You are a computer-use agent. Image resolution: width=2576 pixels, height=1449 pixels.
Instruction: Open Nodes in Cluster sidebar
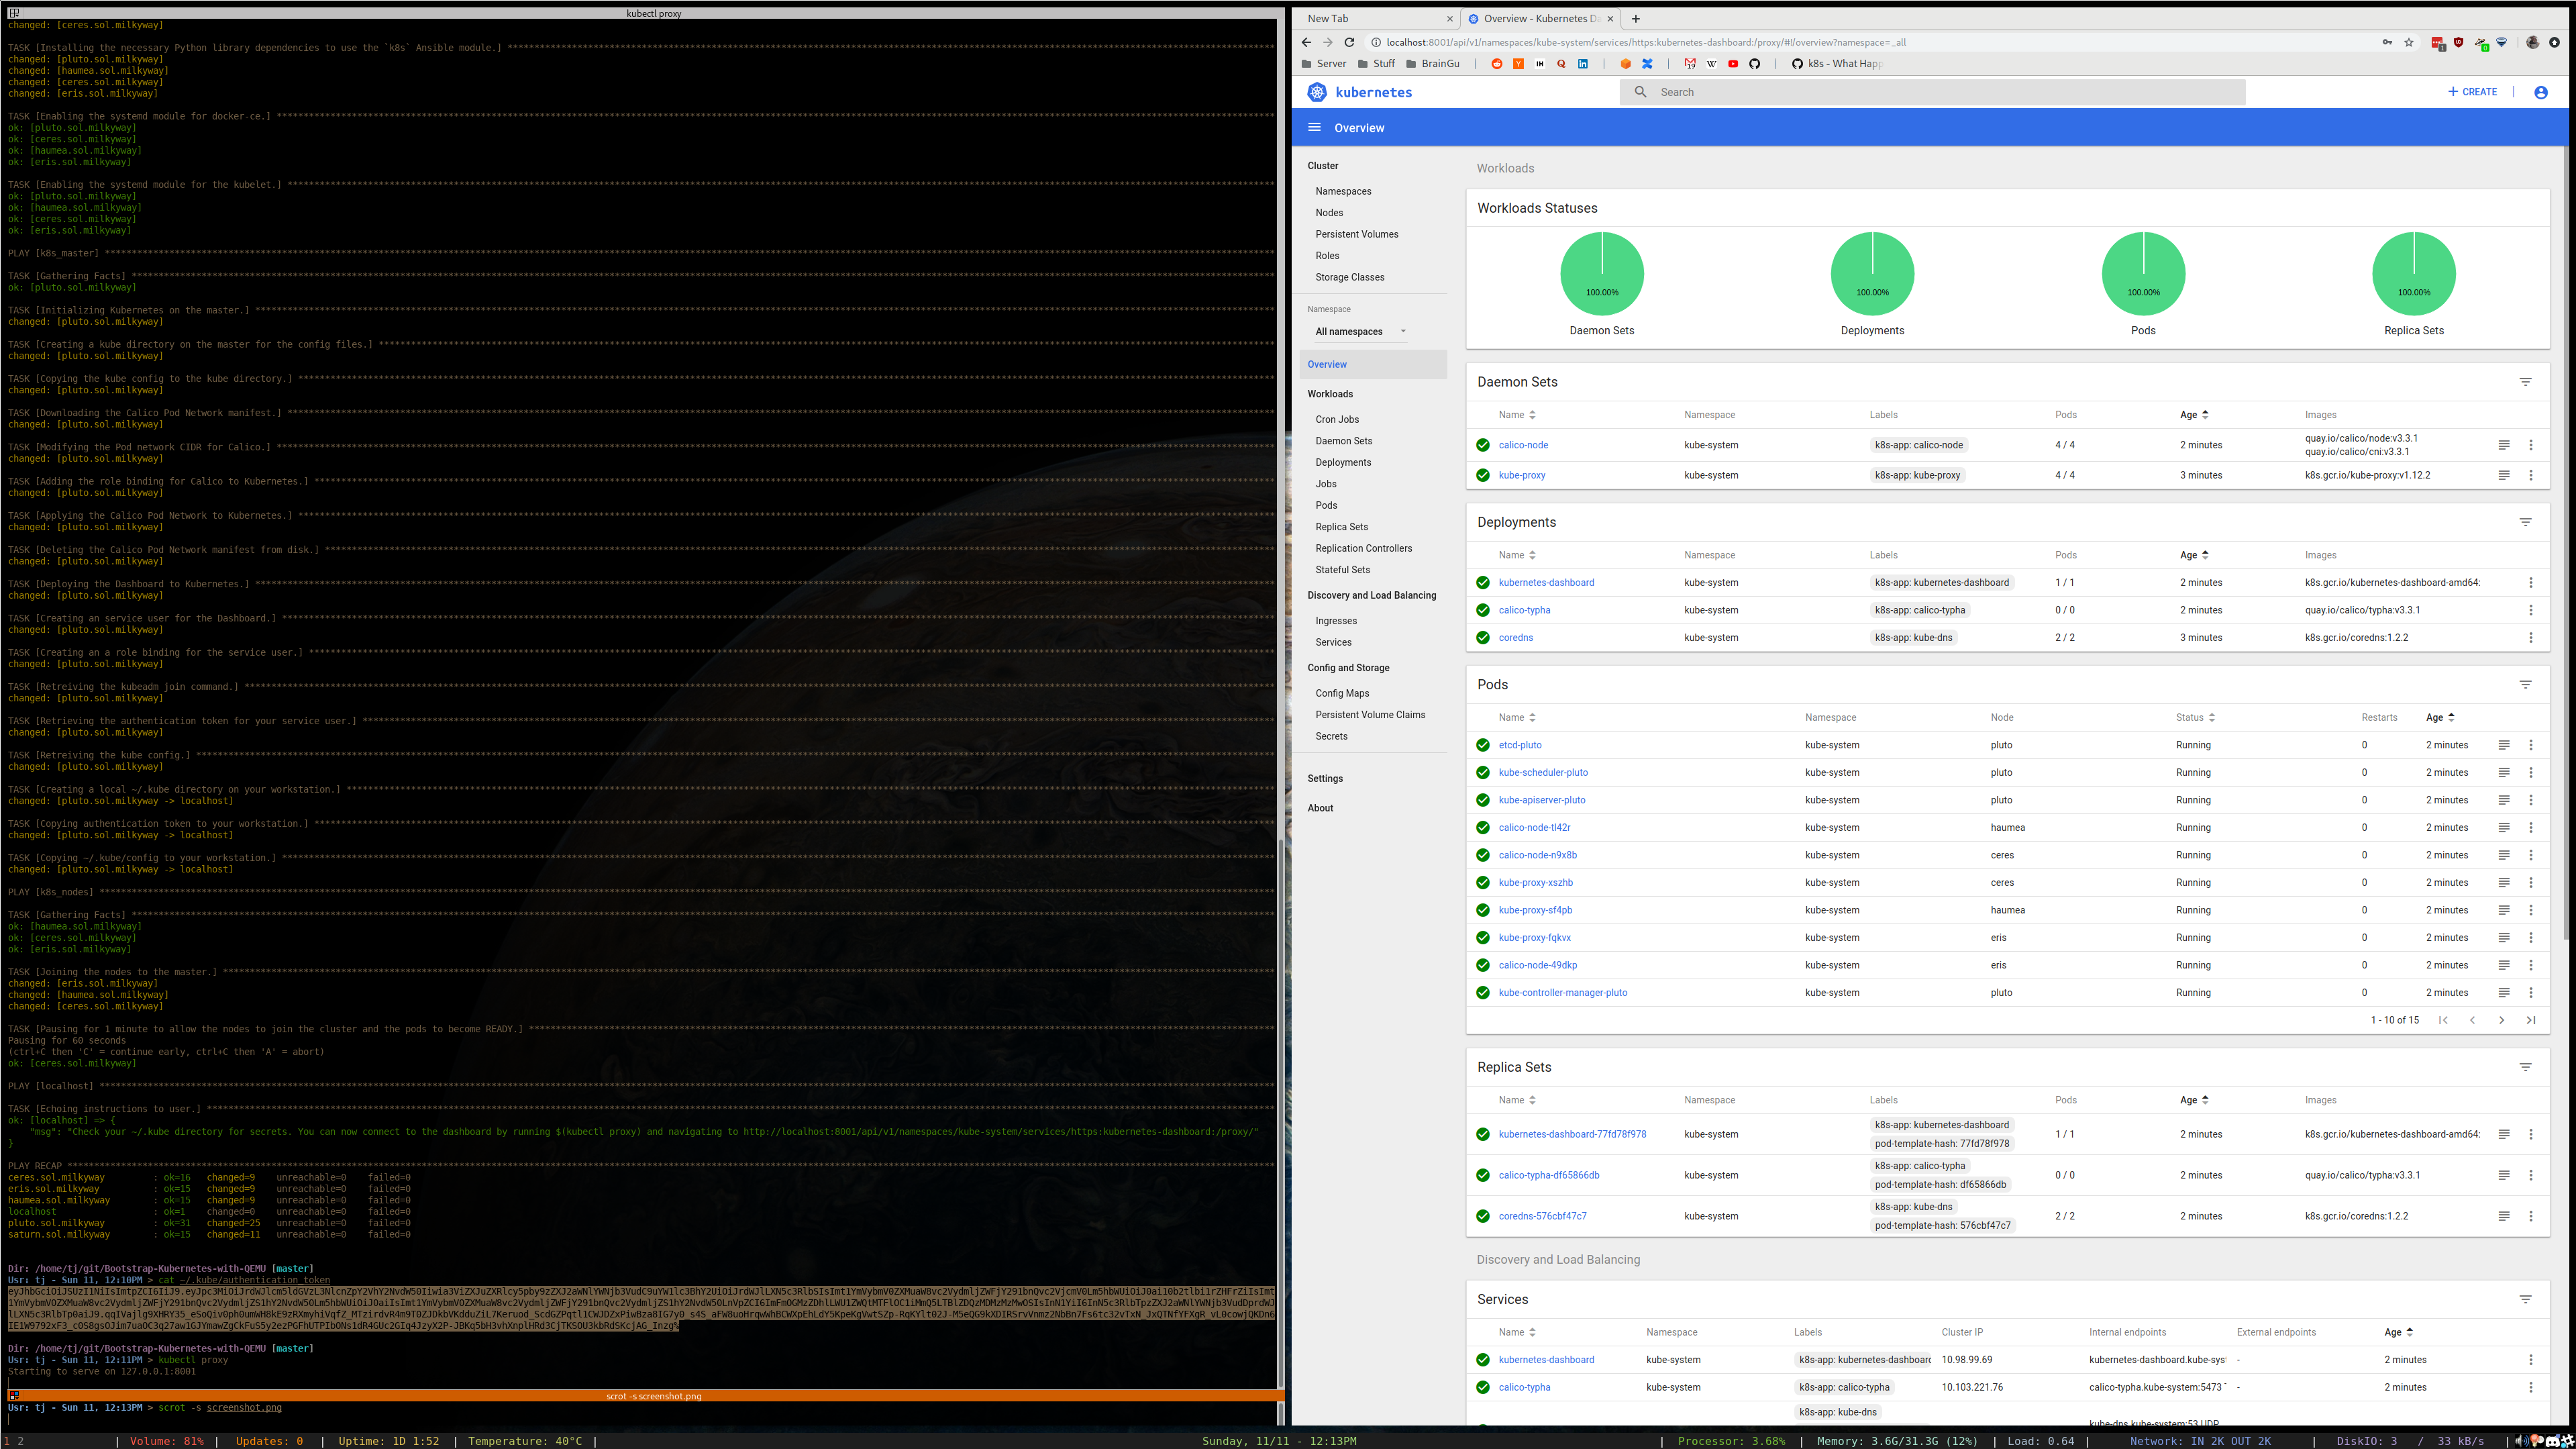[x=1329, y=213]
